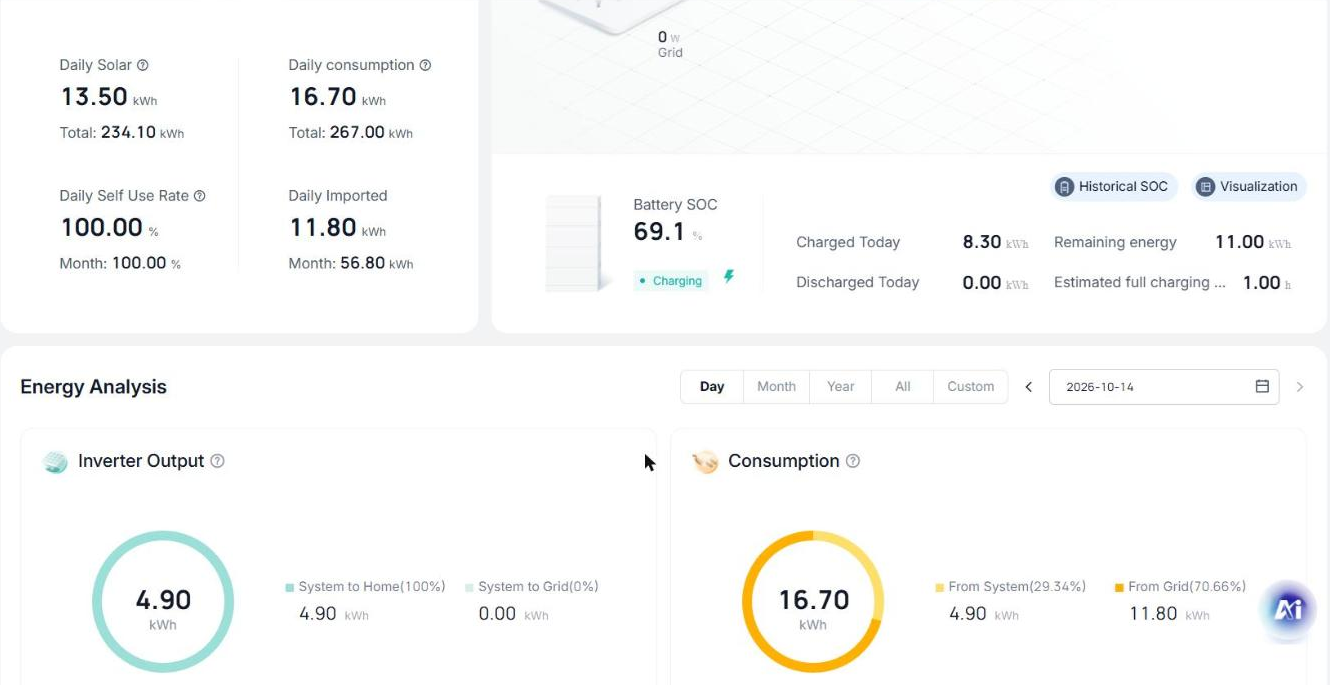1330x685 pixels.
Task: Open the Inverter Output help tooltip icon
Action: pyautogui.click(x=217, y=461)
